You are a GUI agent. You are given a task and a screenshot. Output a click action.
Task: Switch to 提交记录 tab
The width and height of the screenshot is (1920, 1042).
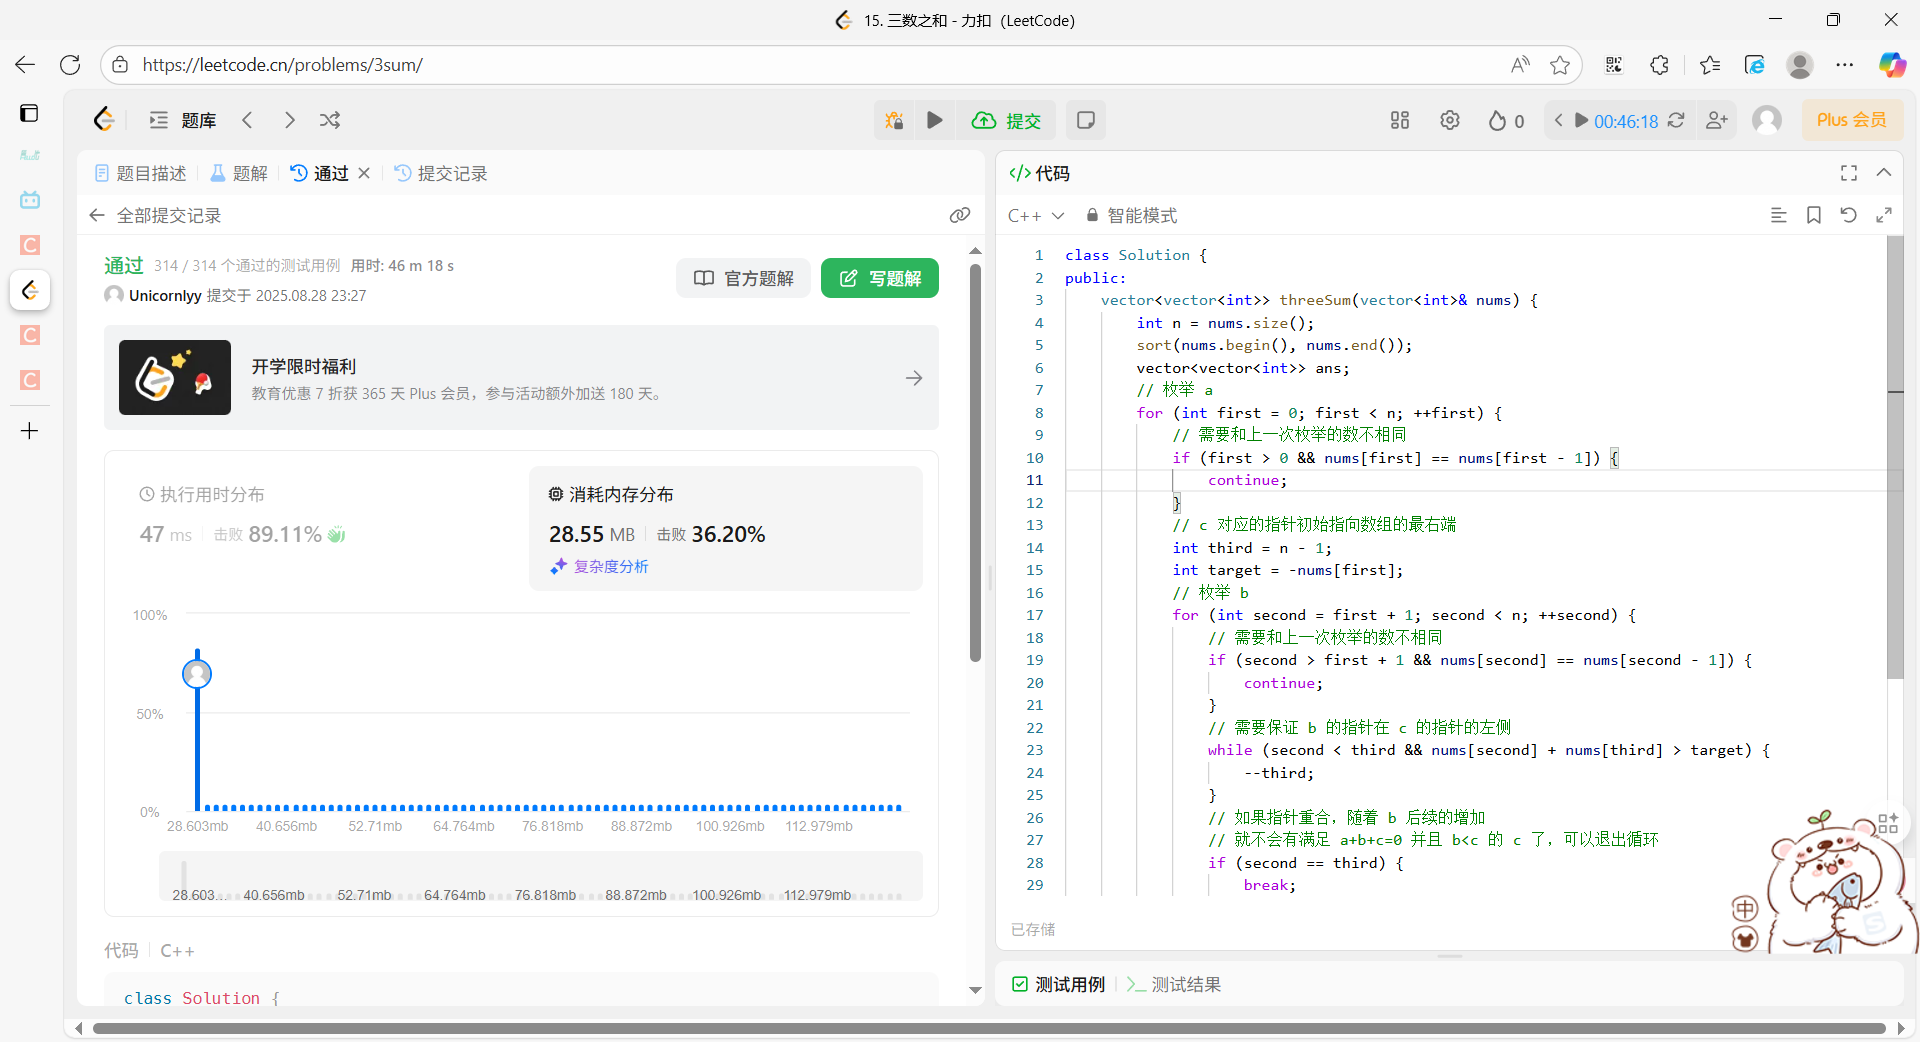coord(441,173)
